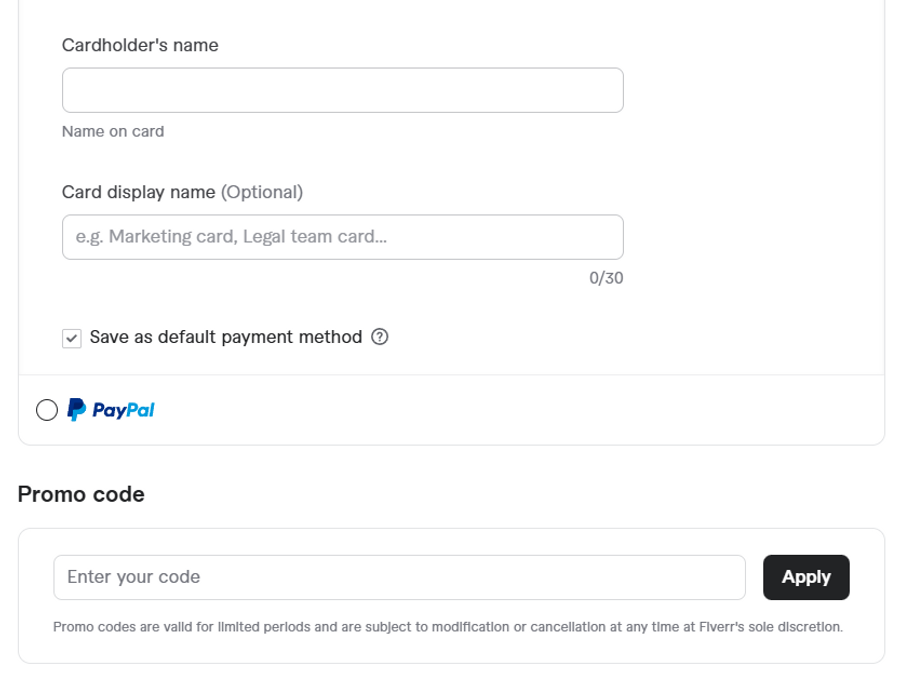Uncheck Save as default payment method checkbox

(72, 338)
